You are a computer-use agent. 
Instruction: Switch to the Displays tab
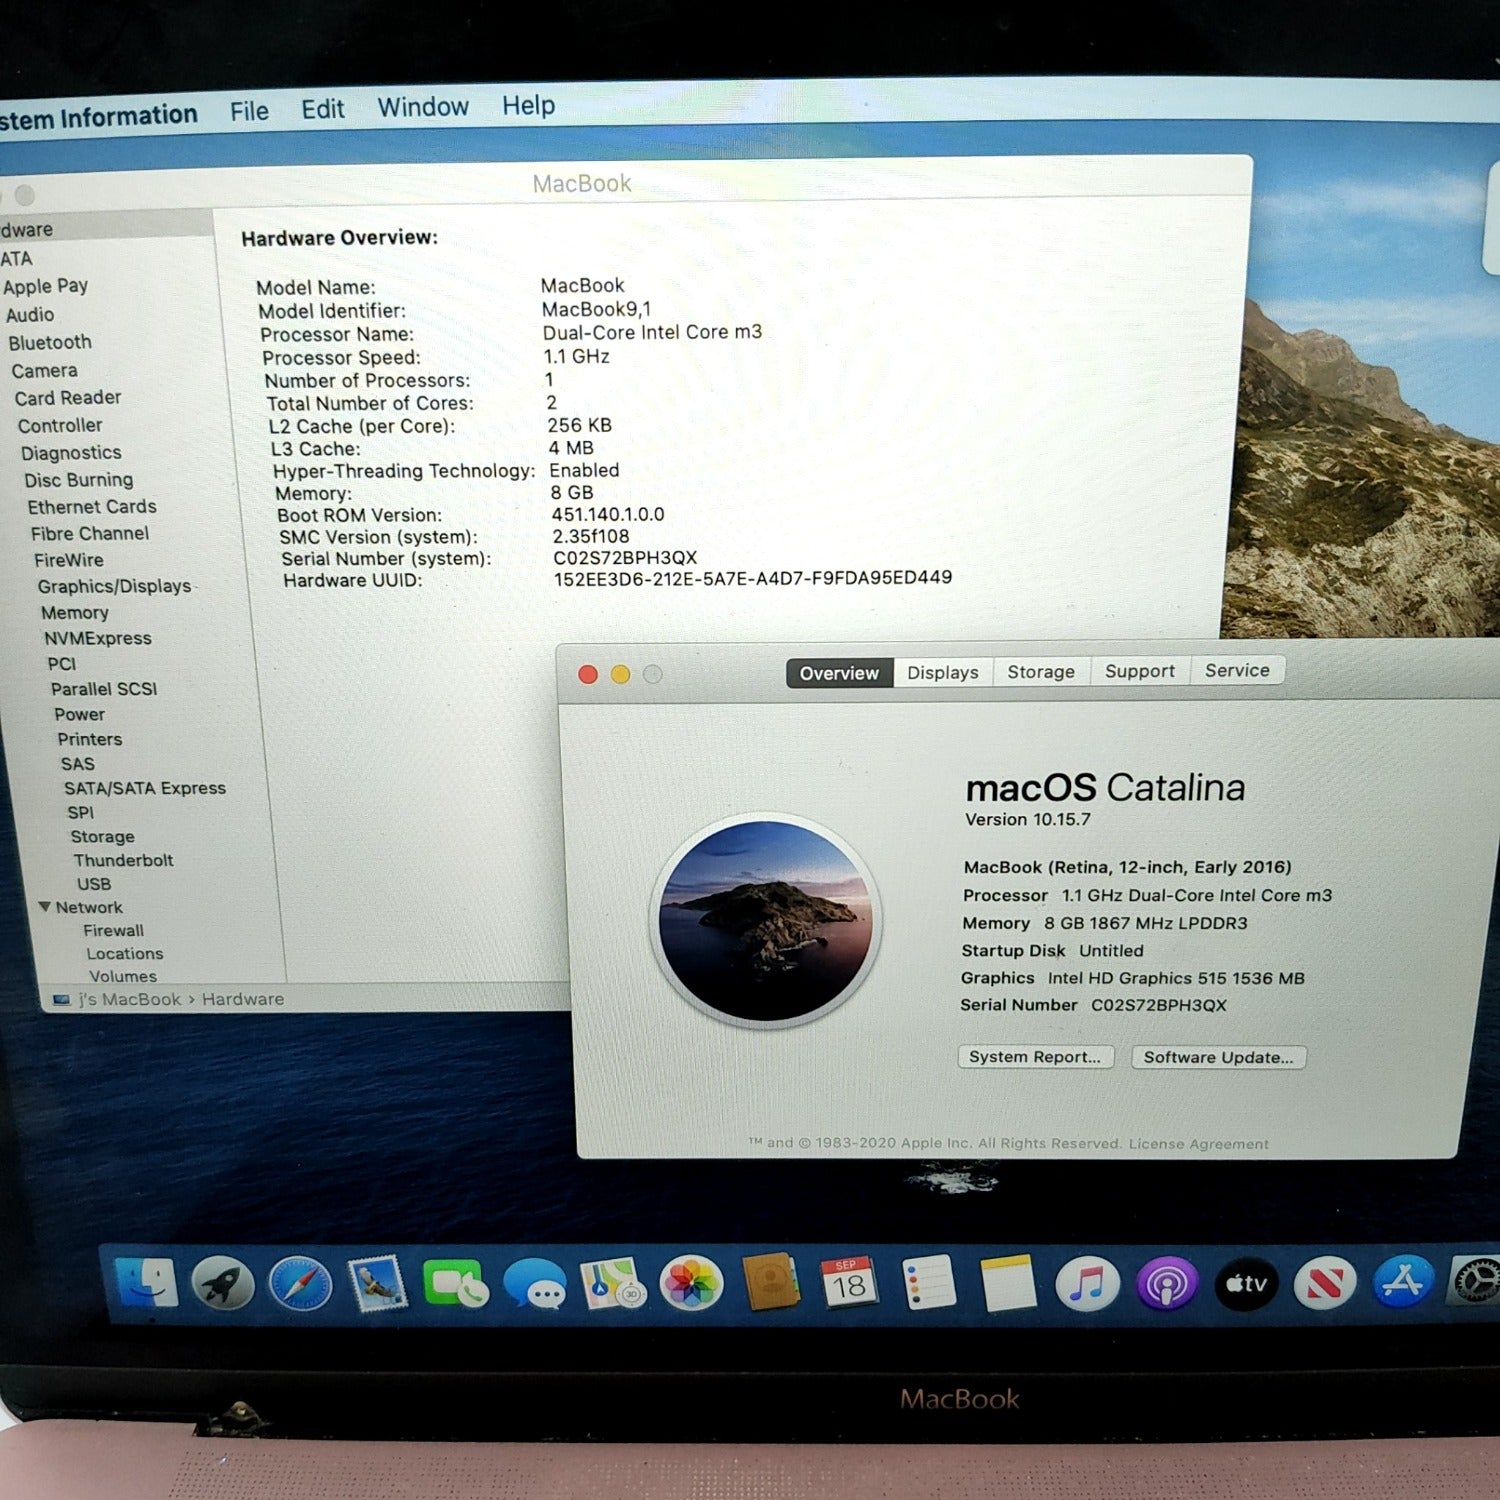(942, 672)
